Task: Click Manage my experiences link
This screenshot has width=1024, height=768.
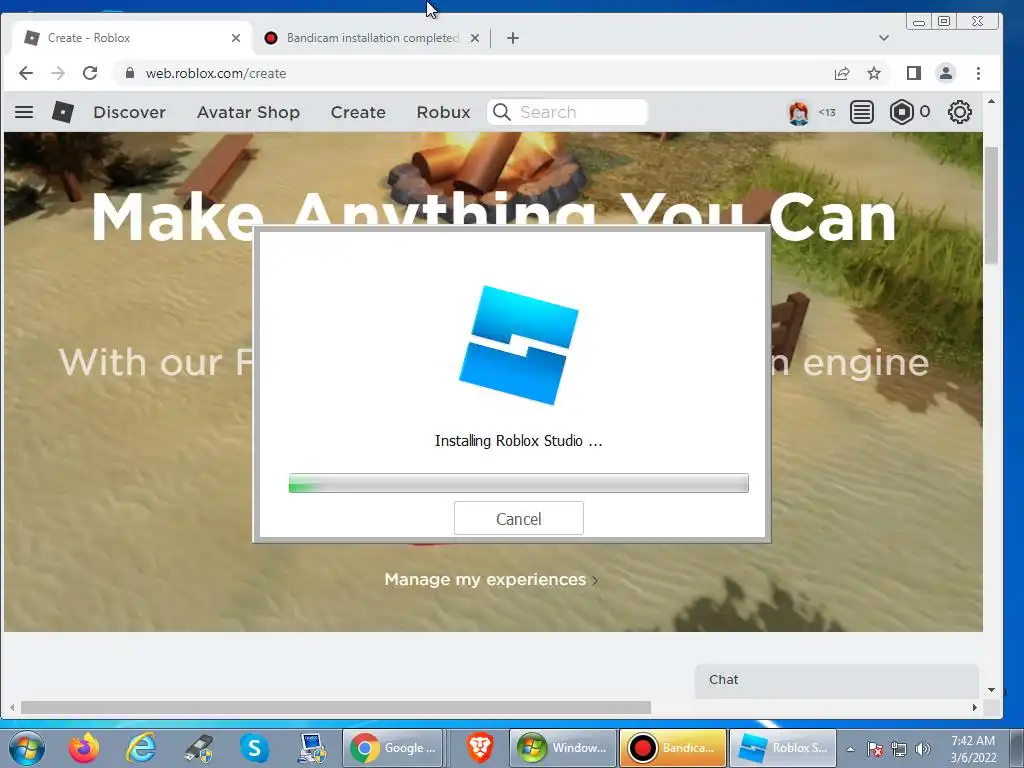Action: (491, 579)
